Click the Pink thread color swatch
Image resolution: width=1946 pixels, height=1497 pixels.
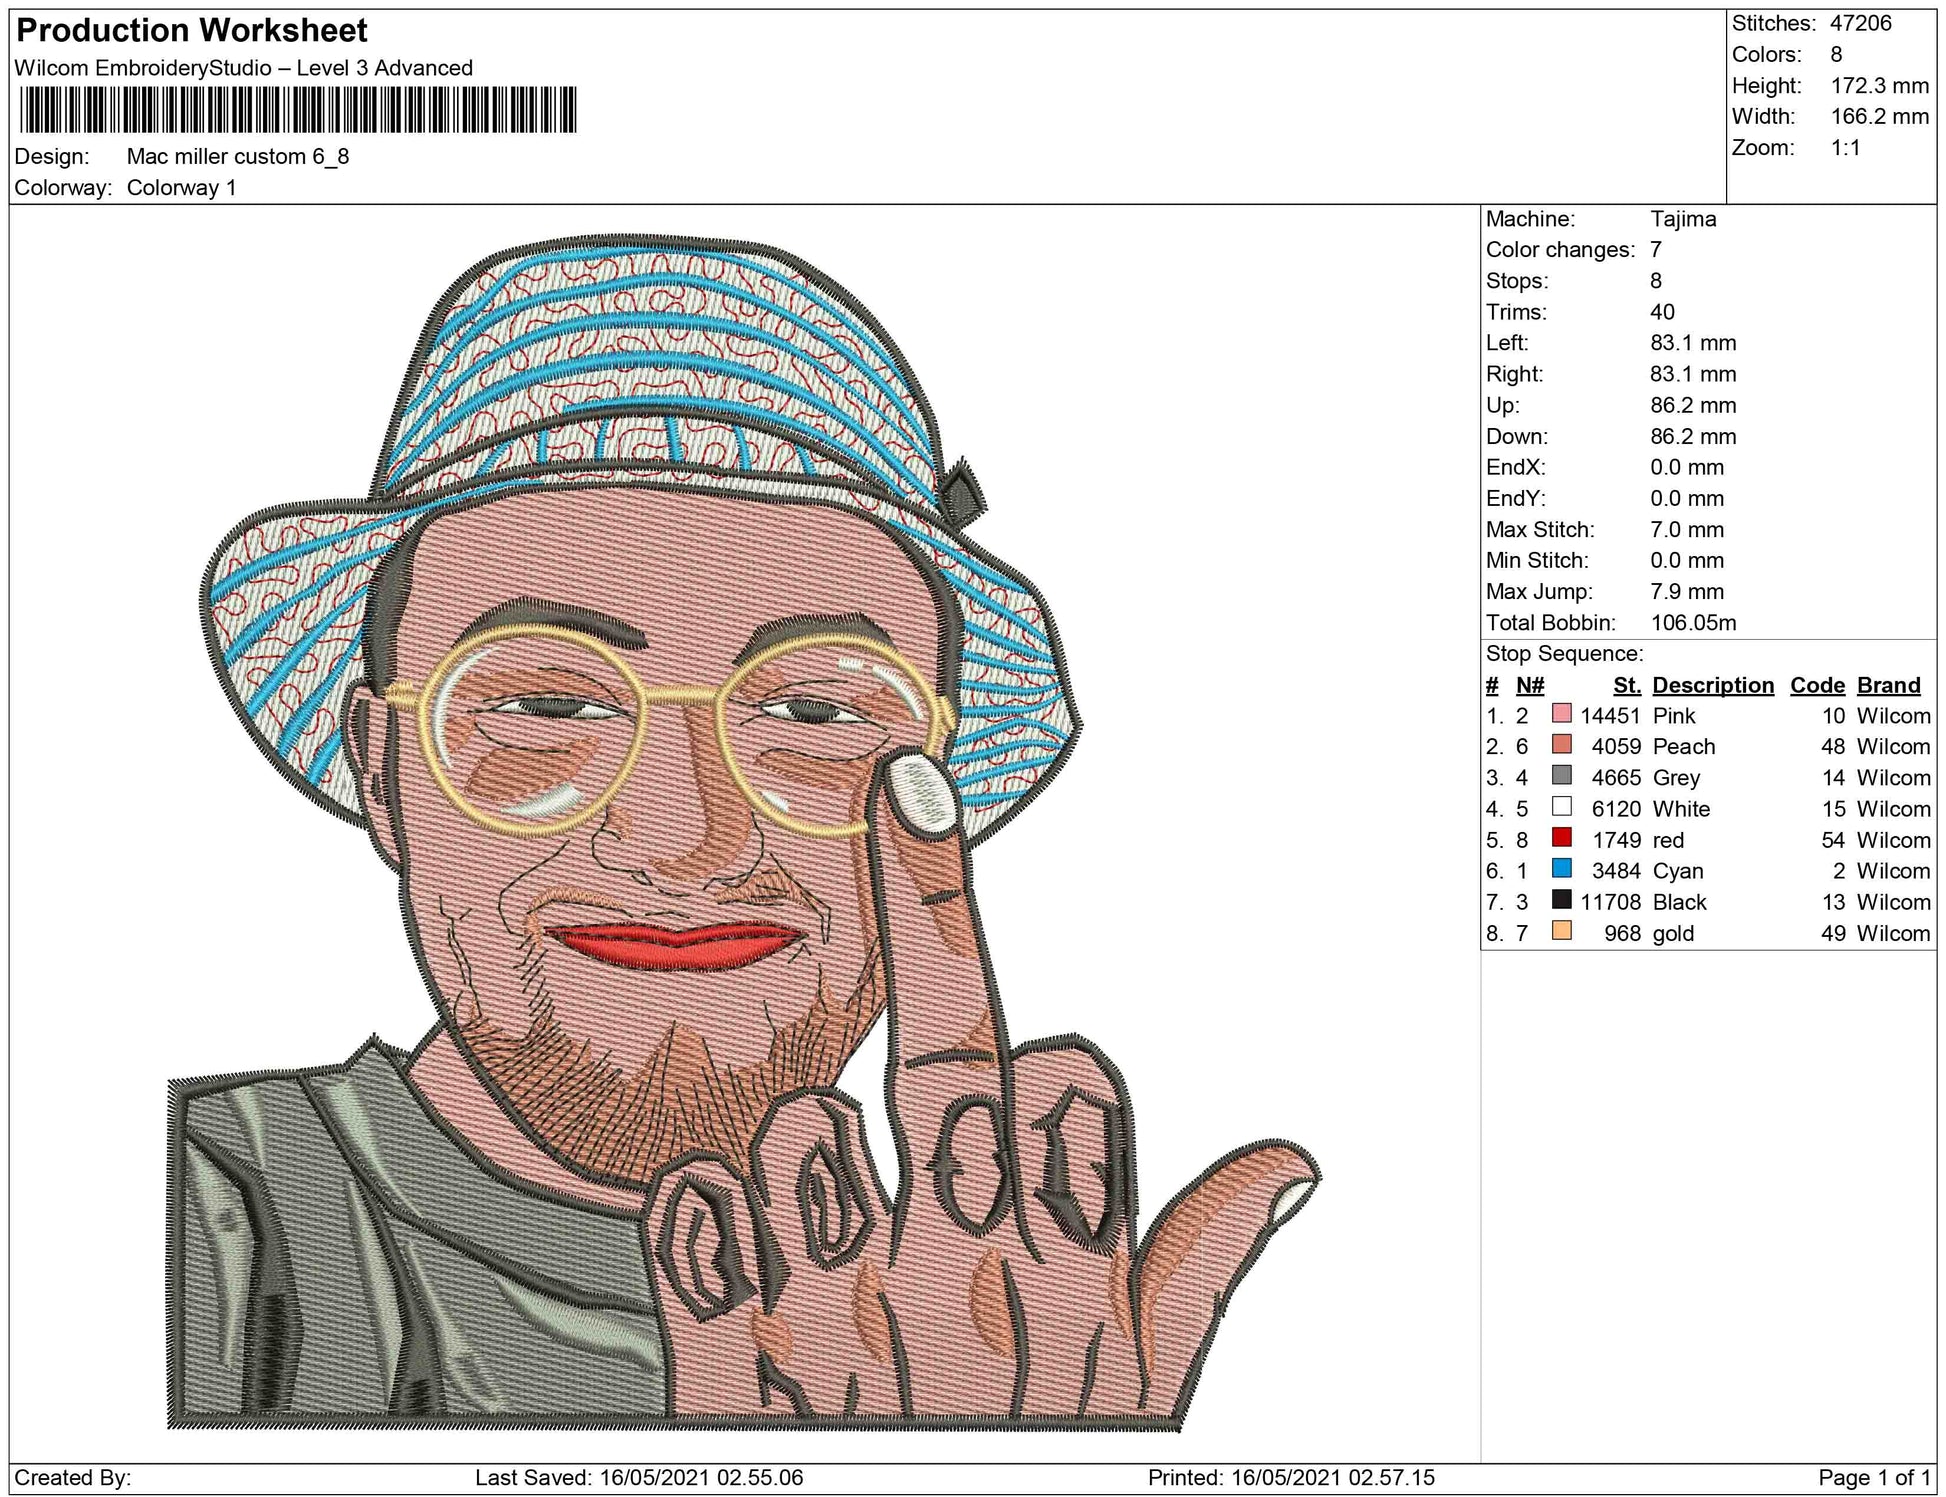(1561, 714)
